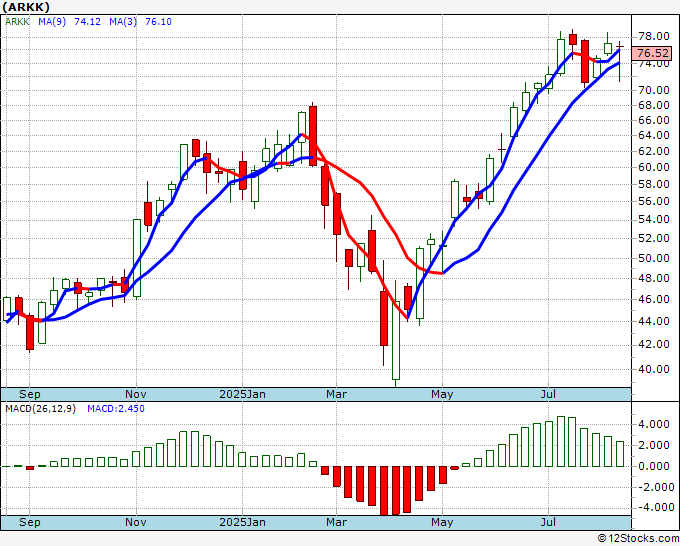
Task: Select the 48.00 price axis label
Action: [x=654, y=278]
